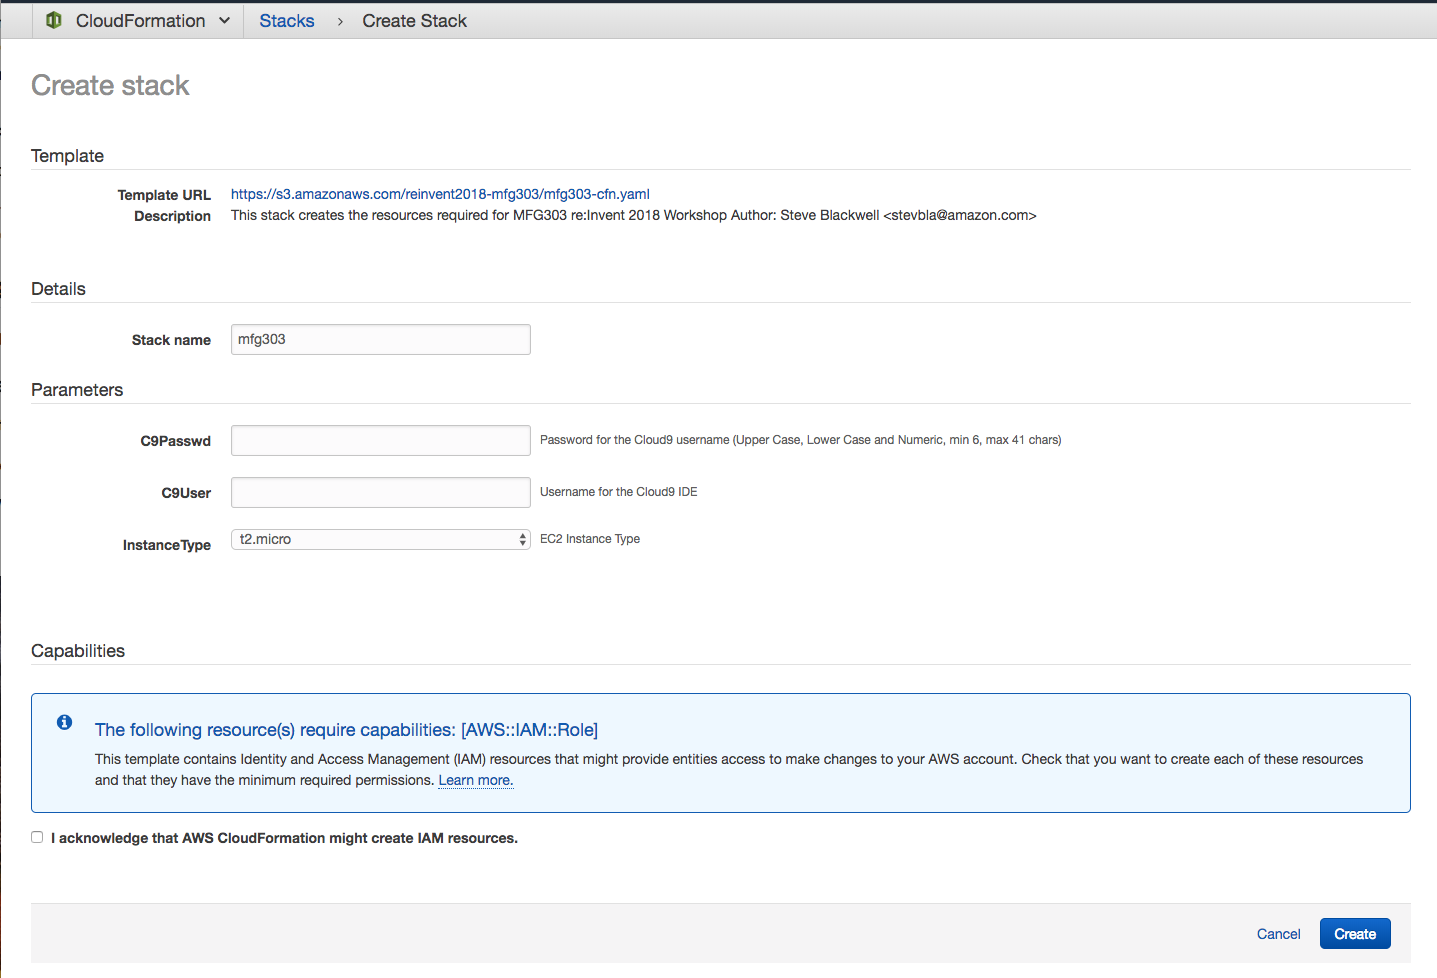
Task: Click the Create Stack breadcrumb text
Action: tap(414, 21)
